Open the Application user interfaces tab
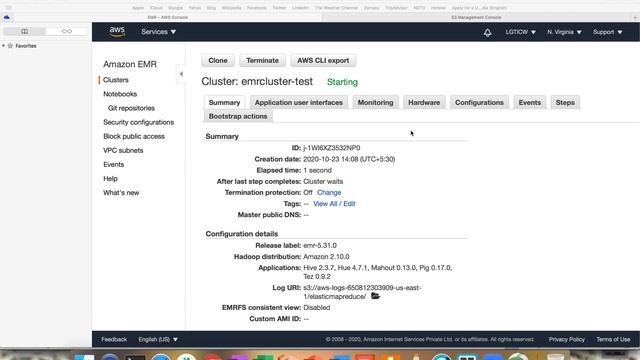640x360 pixels. click(x=299, y=102)
